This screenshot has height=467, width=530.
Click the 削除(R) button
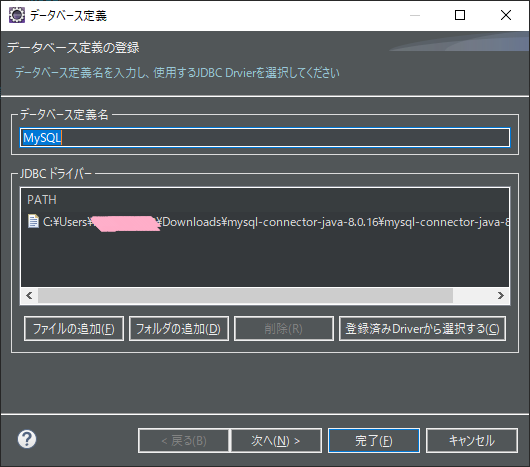point(284,328)
